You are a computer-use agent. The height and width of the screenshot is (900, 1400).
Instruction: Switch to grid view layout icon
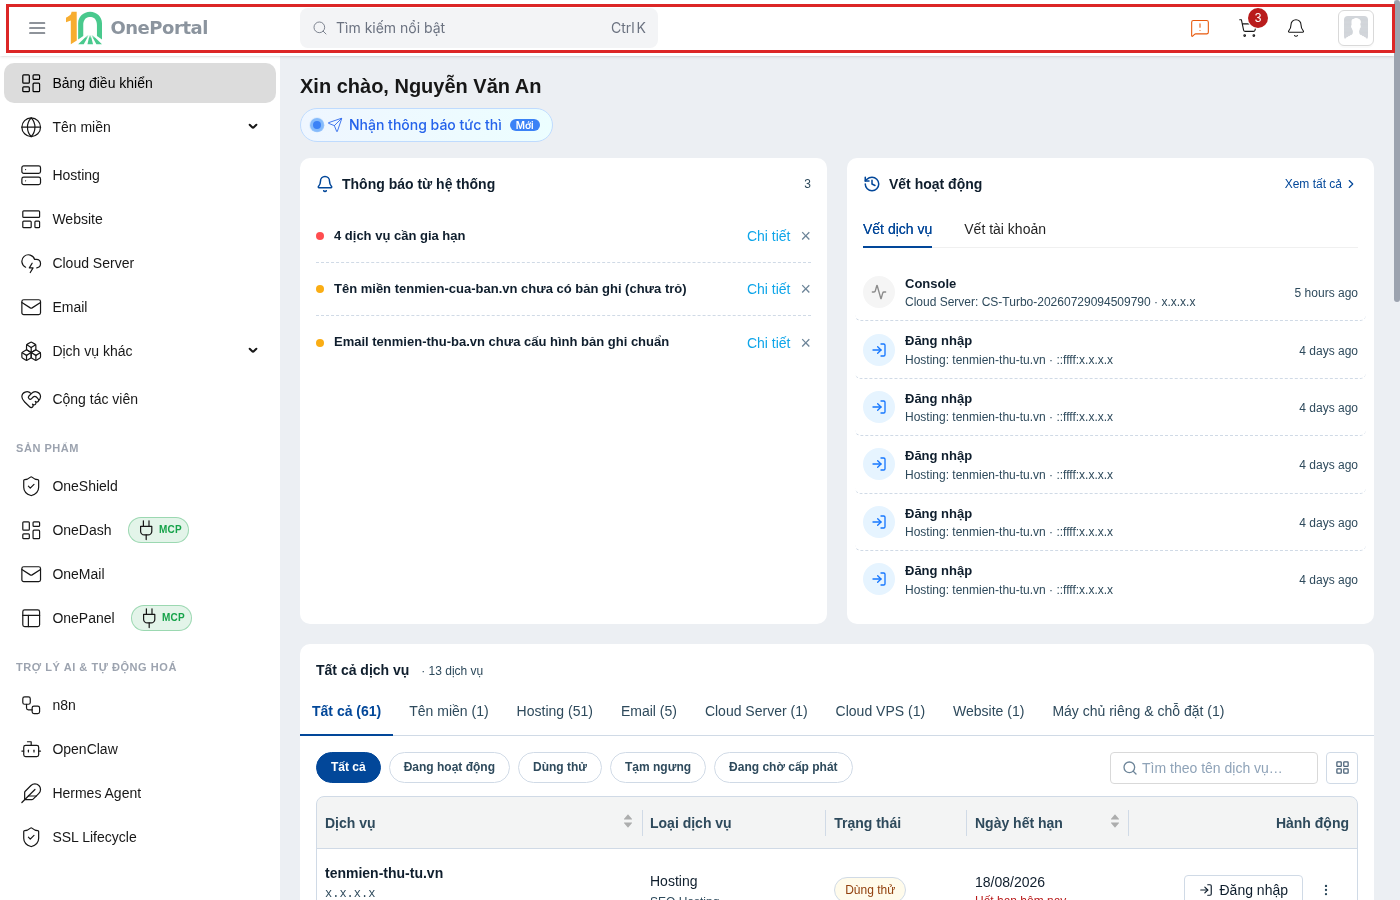point(1342,768)
